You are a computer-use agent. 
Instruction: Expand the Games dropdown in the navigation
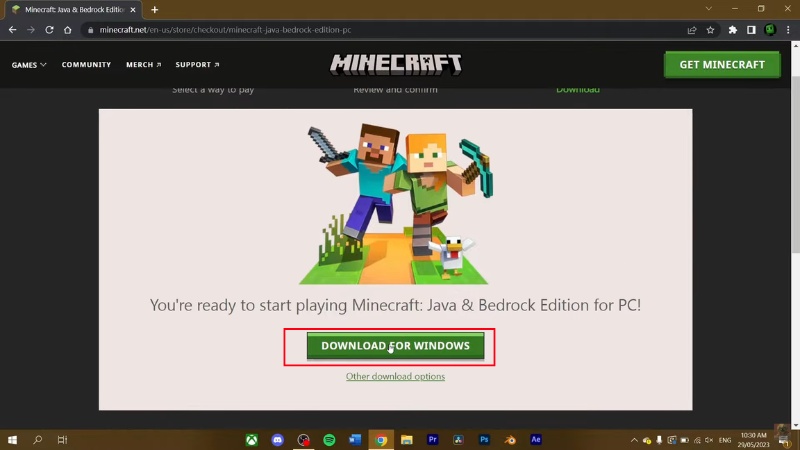[29, 65]
